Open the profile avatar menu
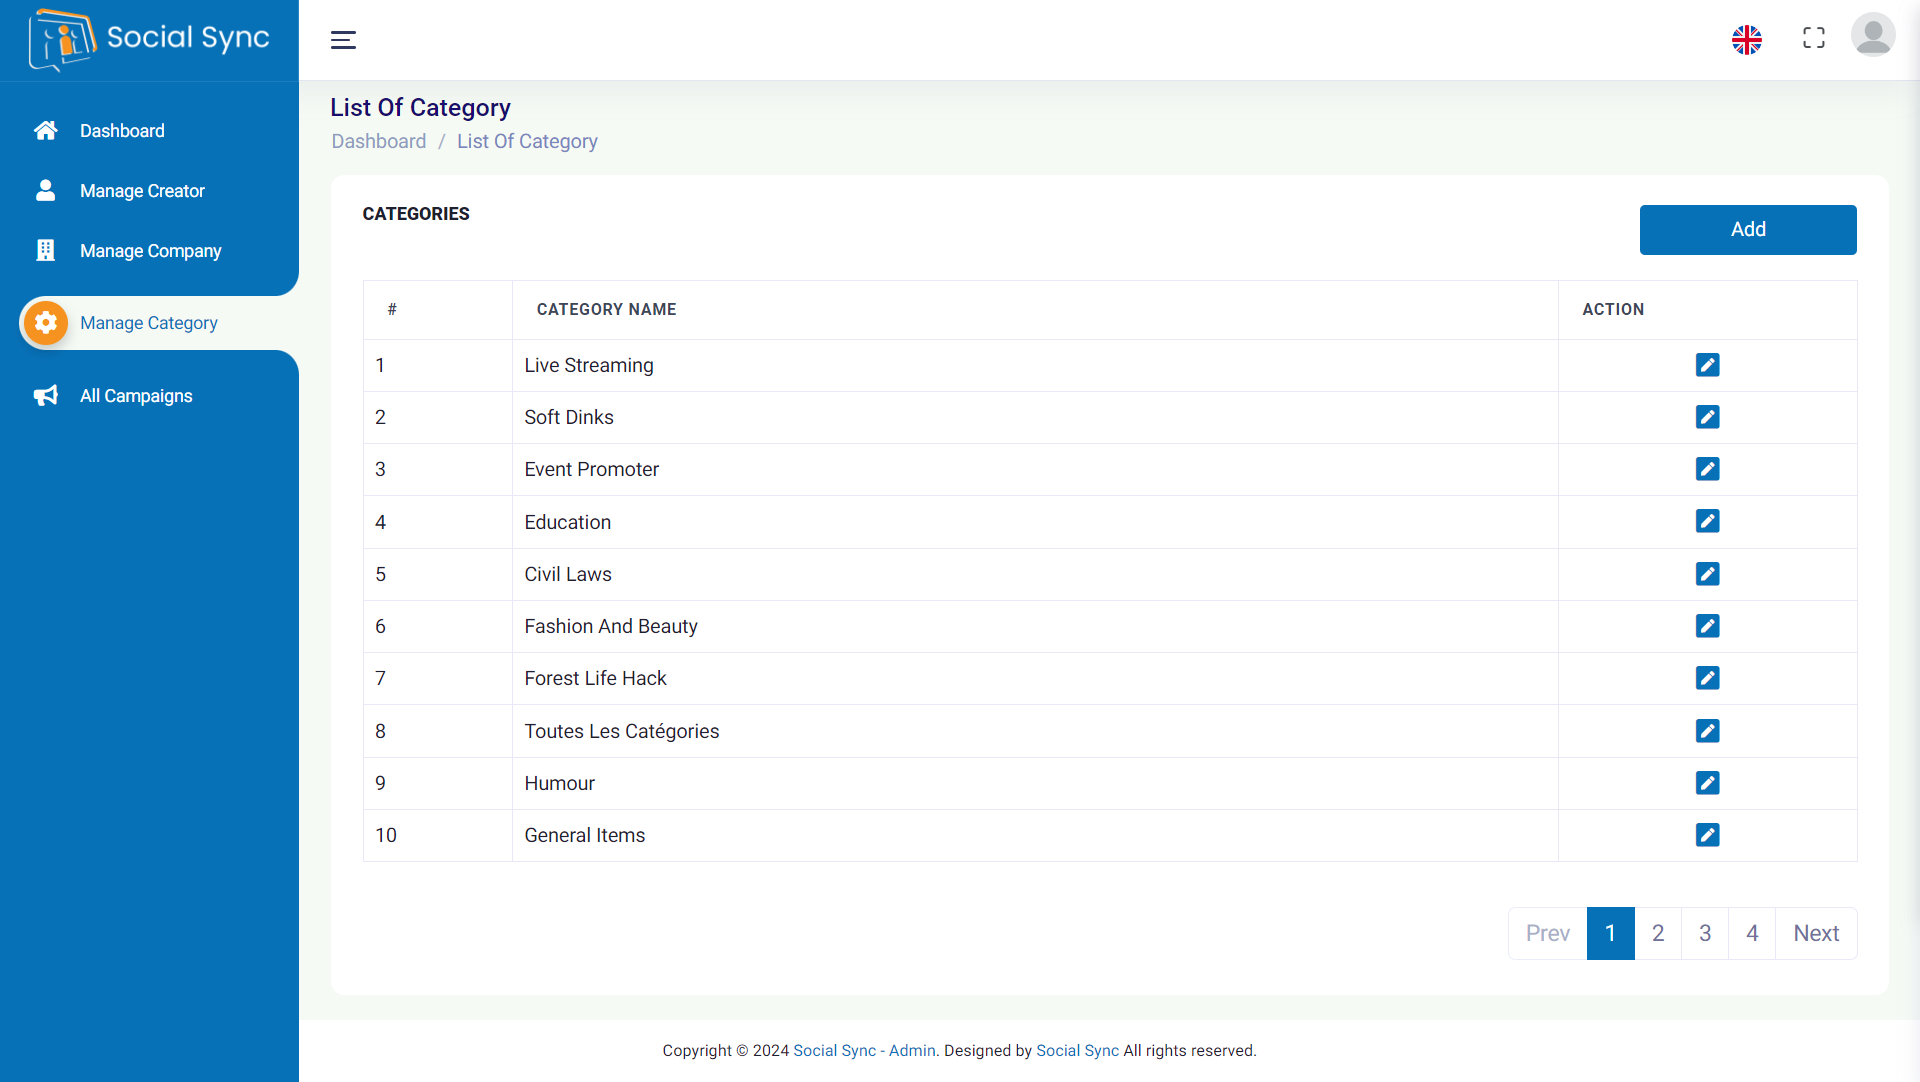Image resolution: width=1920 pixels, height=1082 pixels. coord(1873,35)
